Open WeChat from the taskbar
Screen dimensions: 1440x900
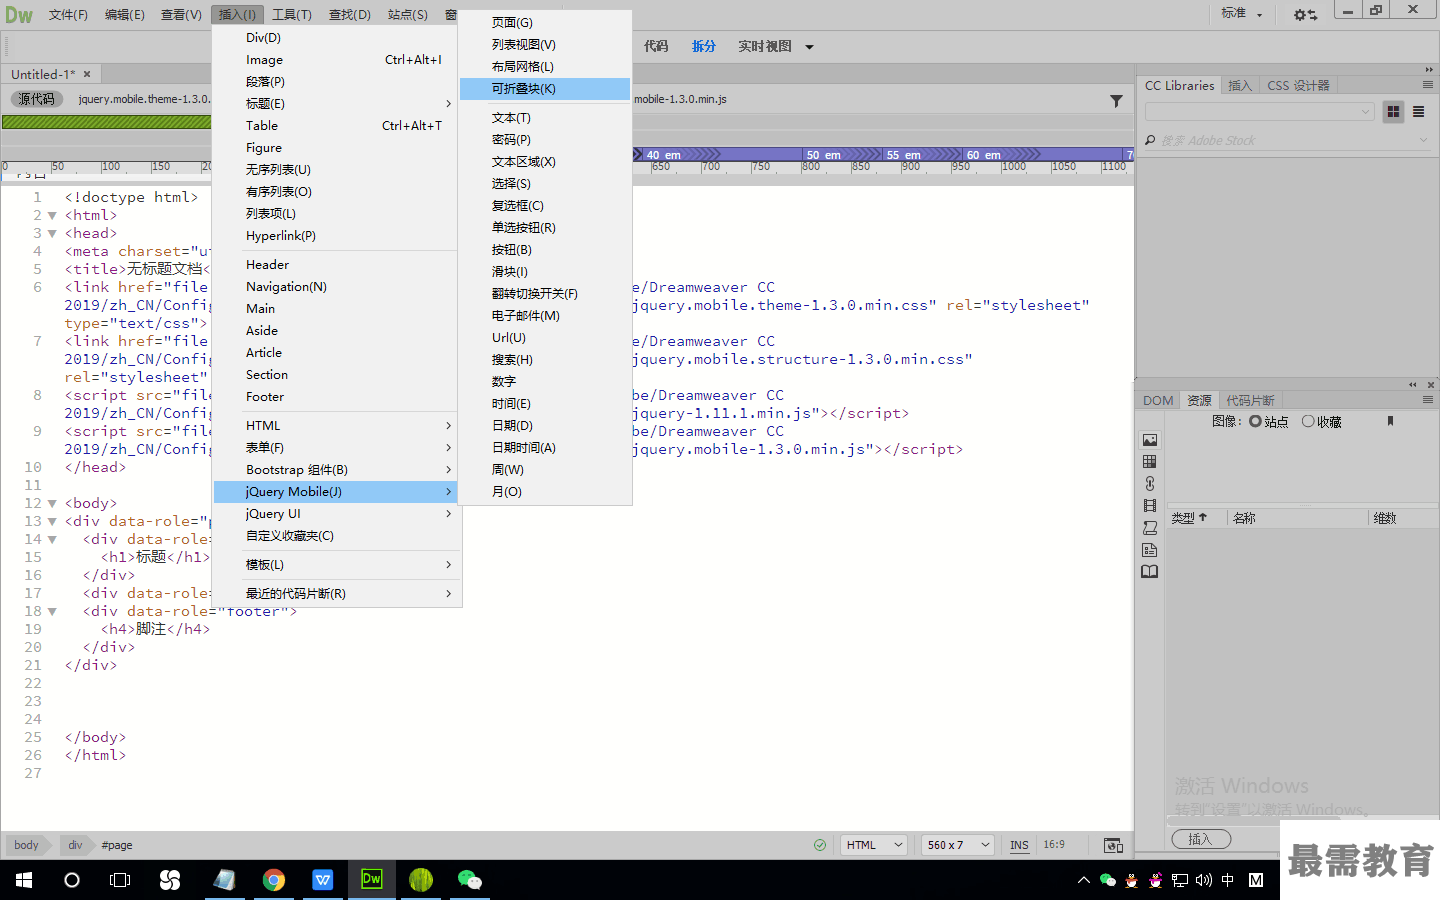[x=469, y=880]
